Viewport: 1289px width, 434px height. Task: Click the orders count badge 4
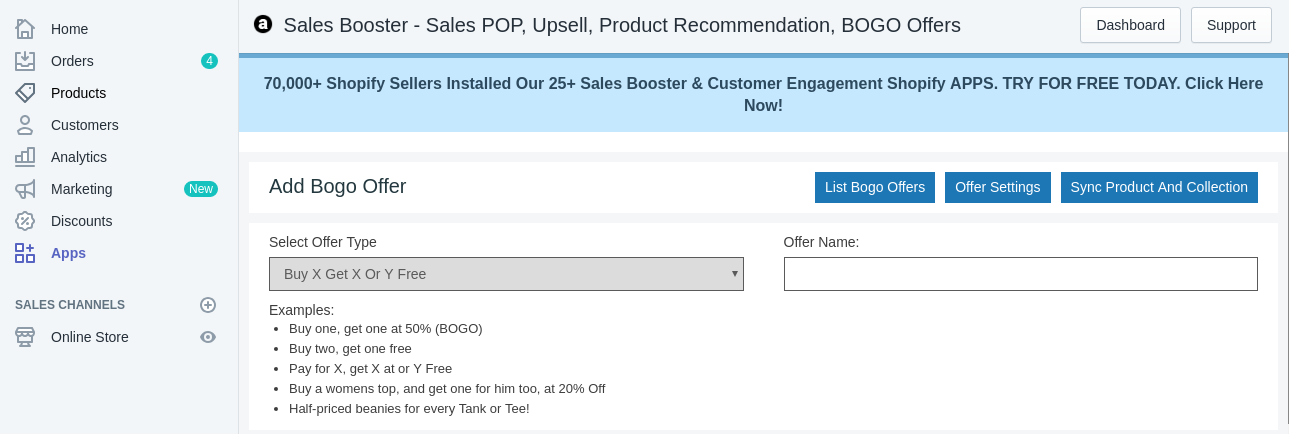click(x=209, y=61)
